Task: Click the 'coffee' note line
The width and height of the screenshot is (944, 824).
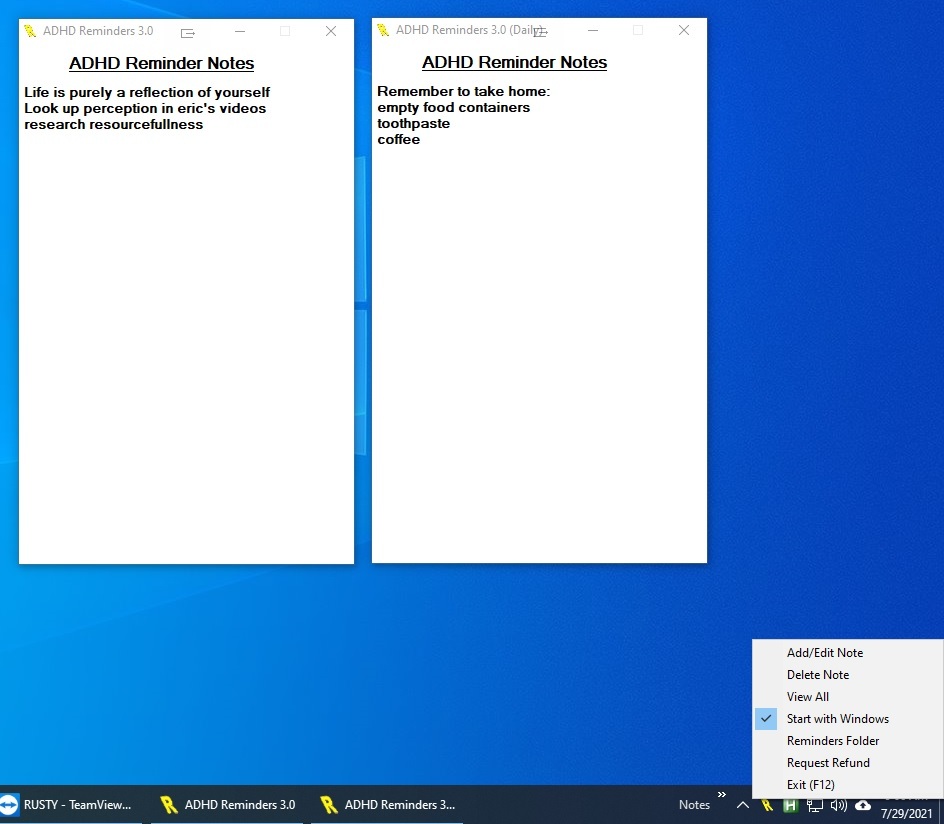Action: [x=399, y=139]
